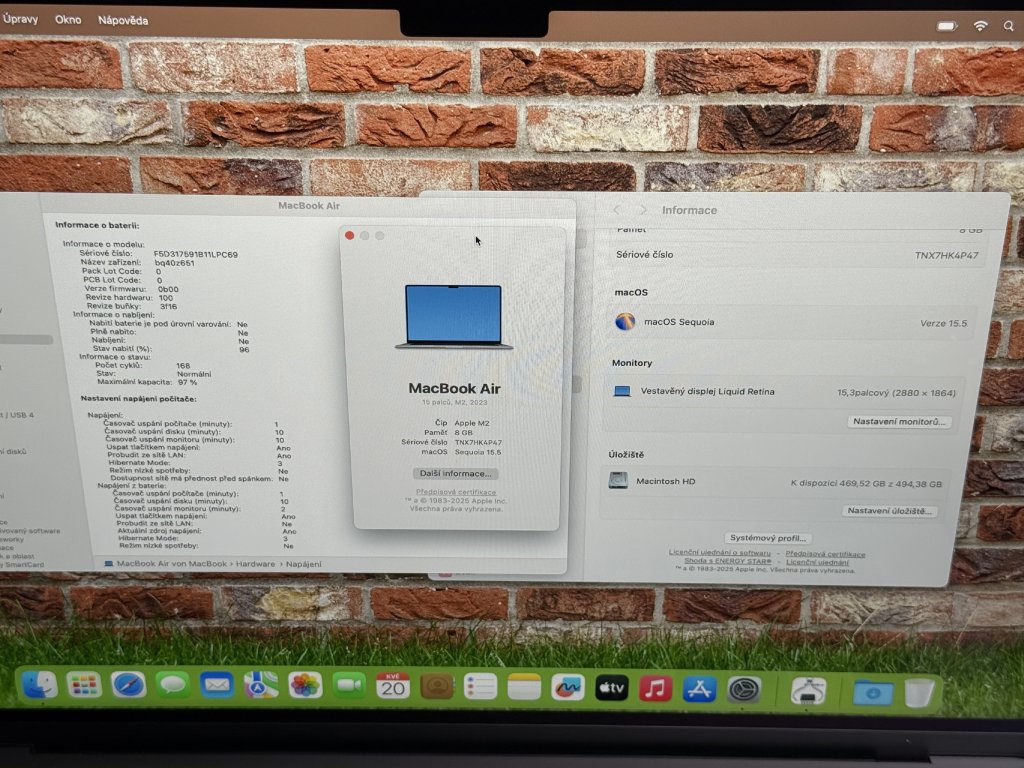Screen dimensions: 1024x768
Task: Go forward using Informace forward chevron
Action: tap(643, 210)
